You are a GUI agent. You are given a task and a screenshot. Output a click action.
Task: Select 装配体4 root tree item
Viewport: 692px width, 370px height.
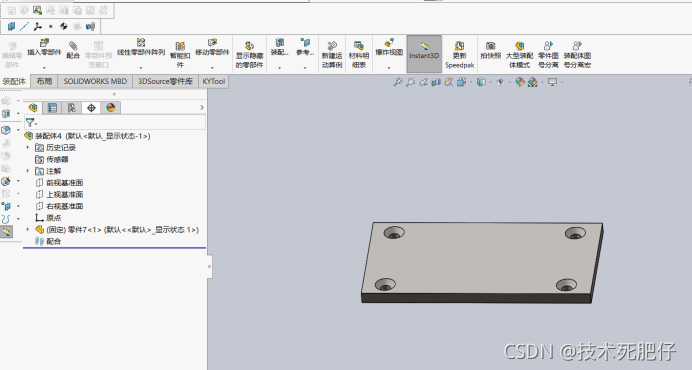(x=87, y=136)
